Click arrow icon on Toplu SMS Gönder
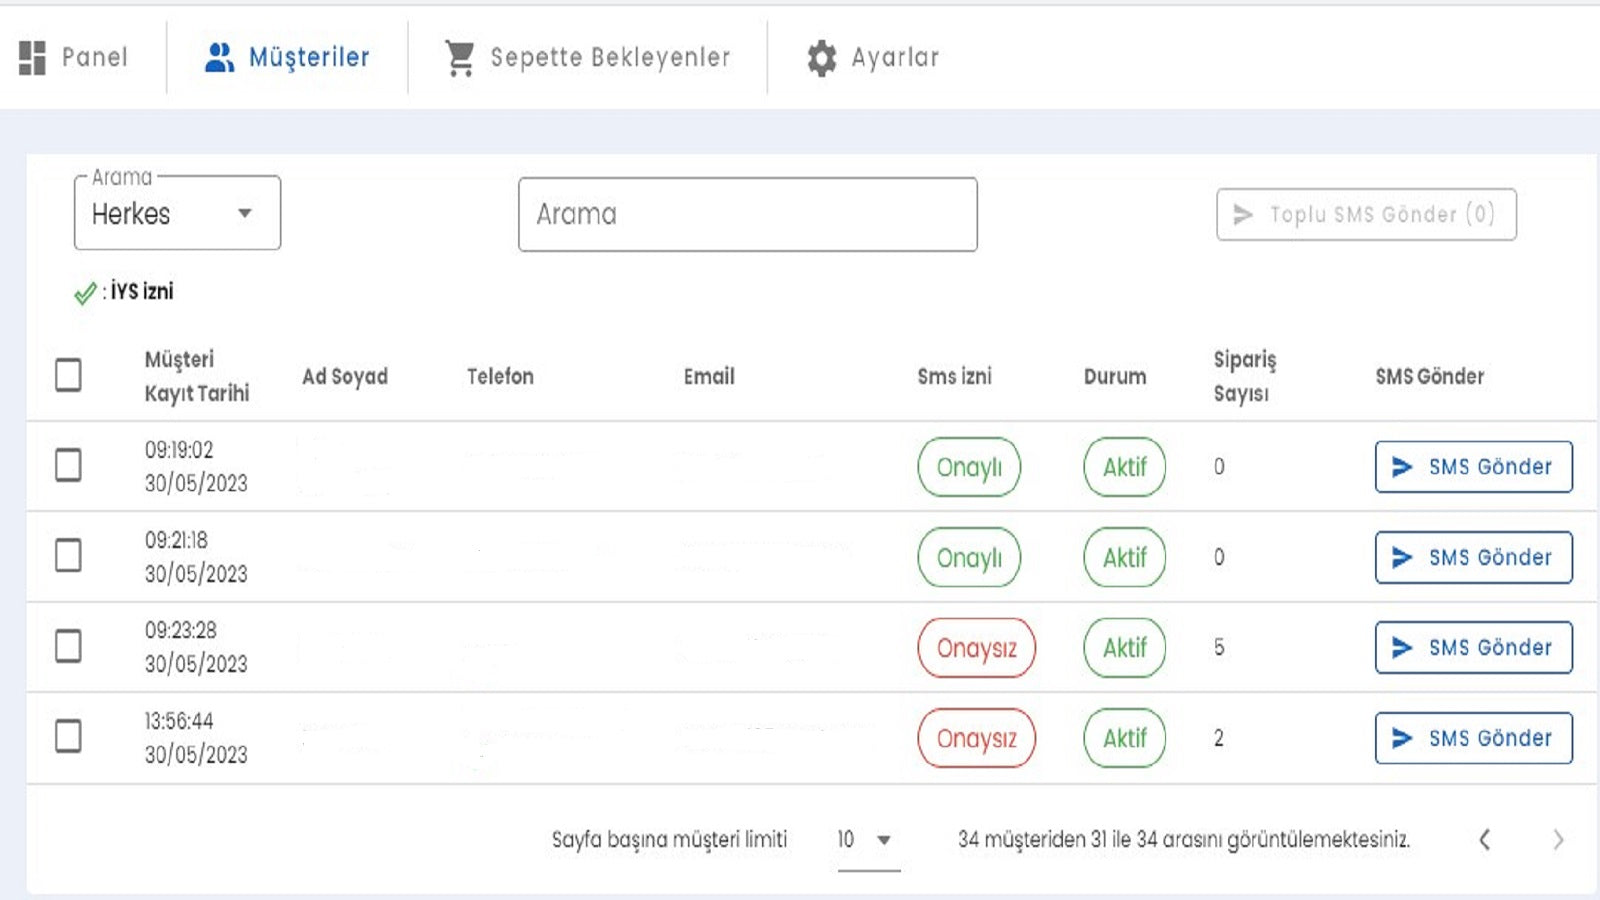The image size is (1600, 900). click(1243, 214)
